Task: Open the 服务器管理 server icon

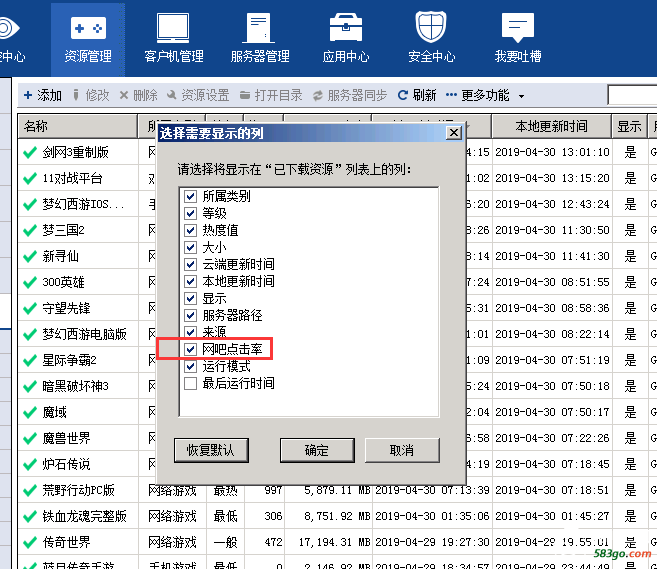Action: [x=259, y=28]
